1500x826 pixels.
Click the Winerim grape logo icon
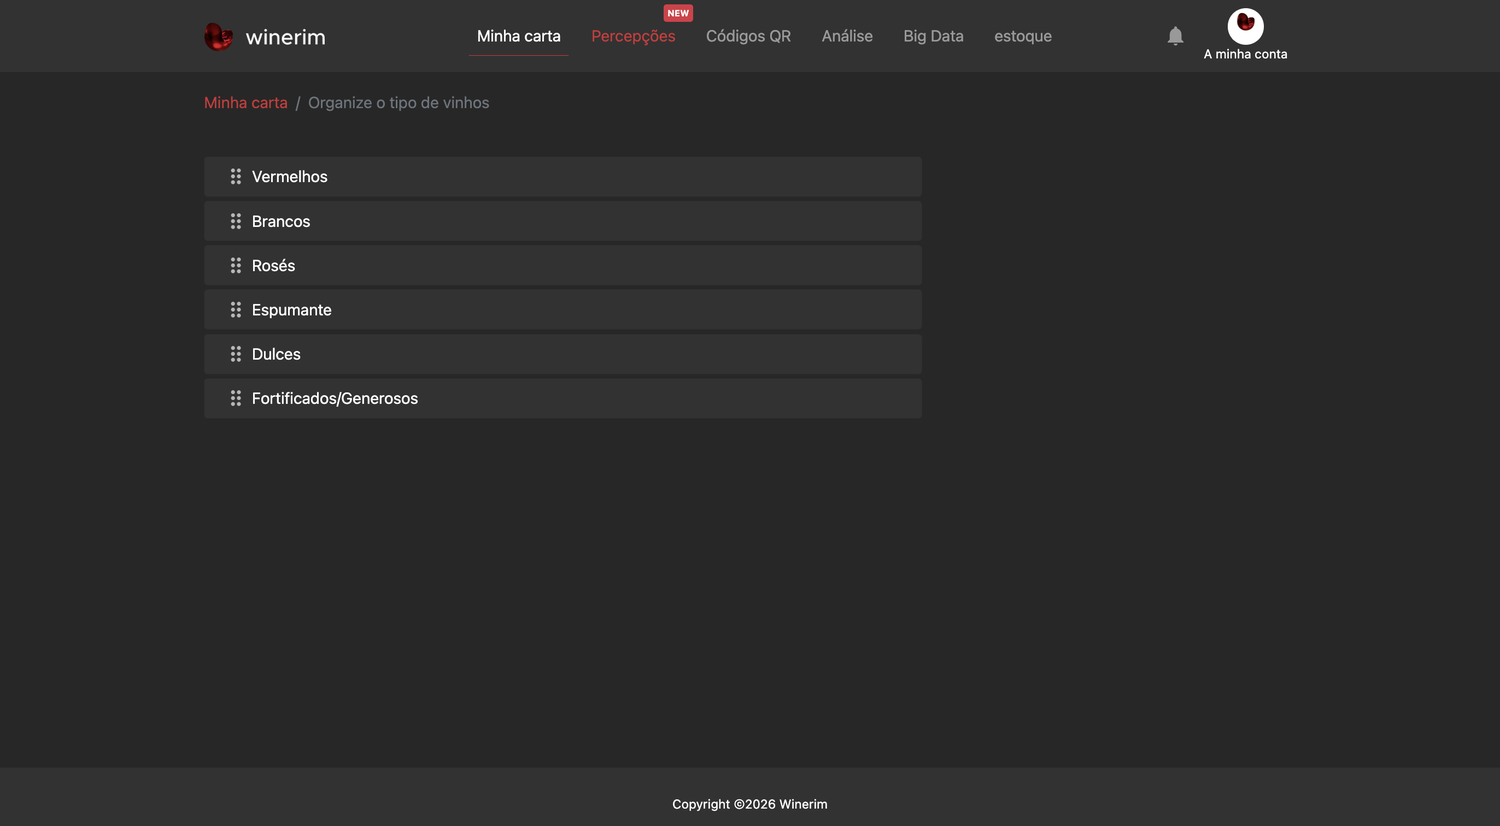[x=218, y=37]
